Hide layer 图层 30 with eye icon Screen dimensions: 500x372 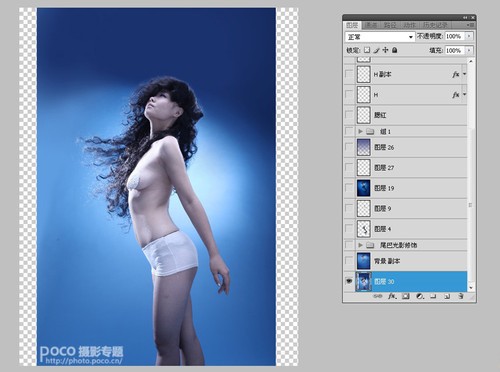point(349,281)
